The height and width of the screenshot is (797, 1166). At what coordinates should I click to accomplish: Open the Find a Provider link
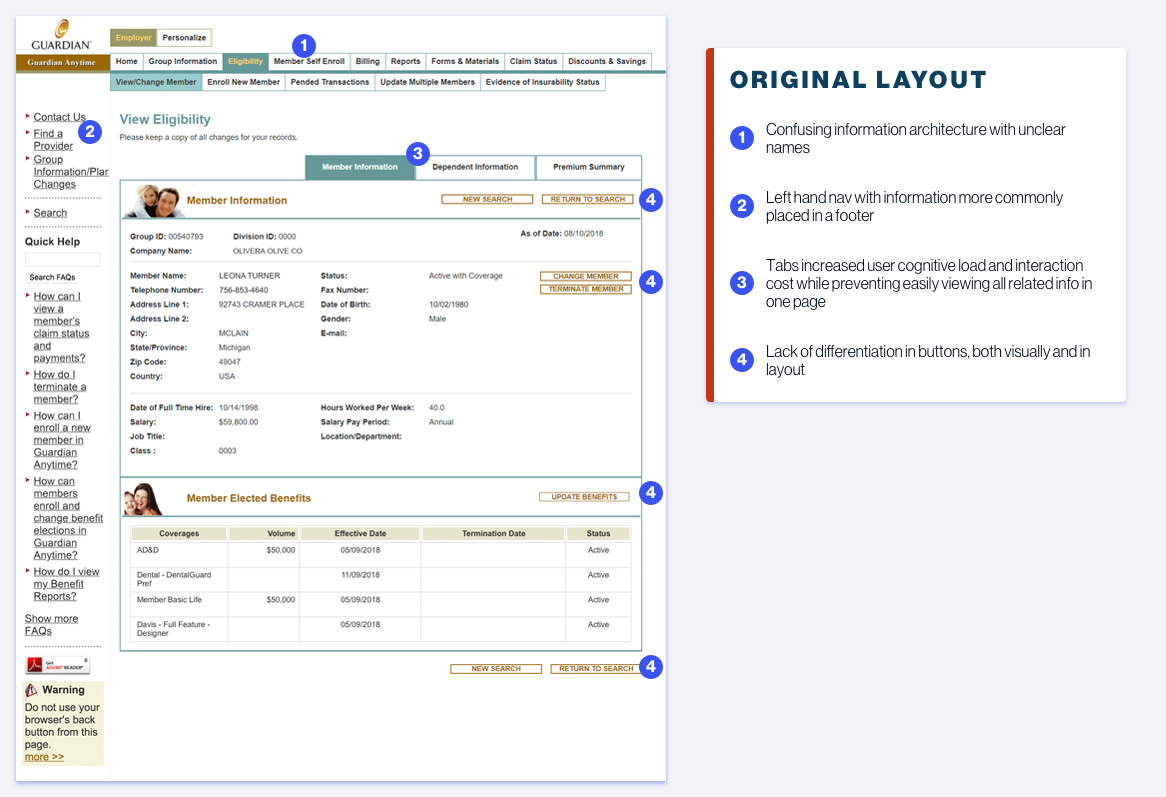(x=53, y=140)
